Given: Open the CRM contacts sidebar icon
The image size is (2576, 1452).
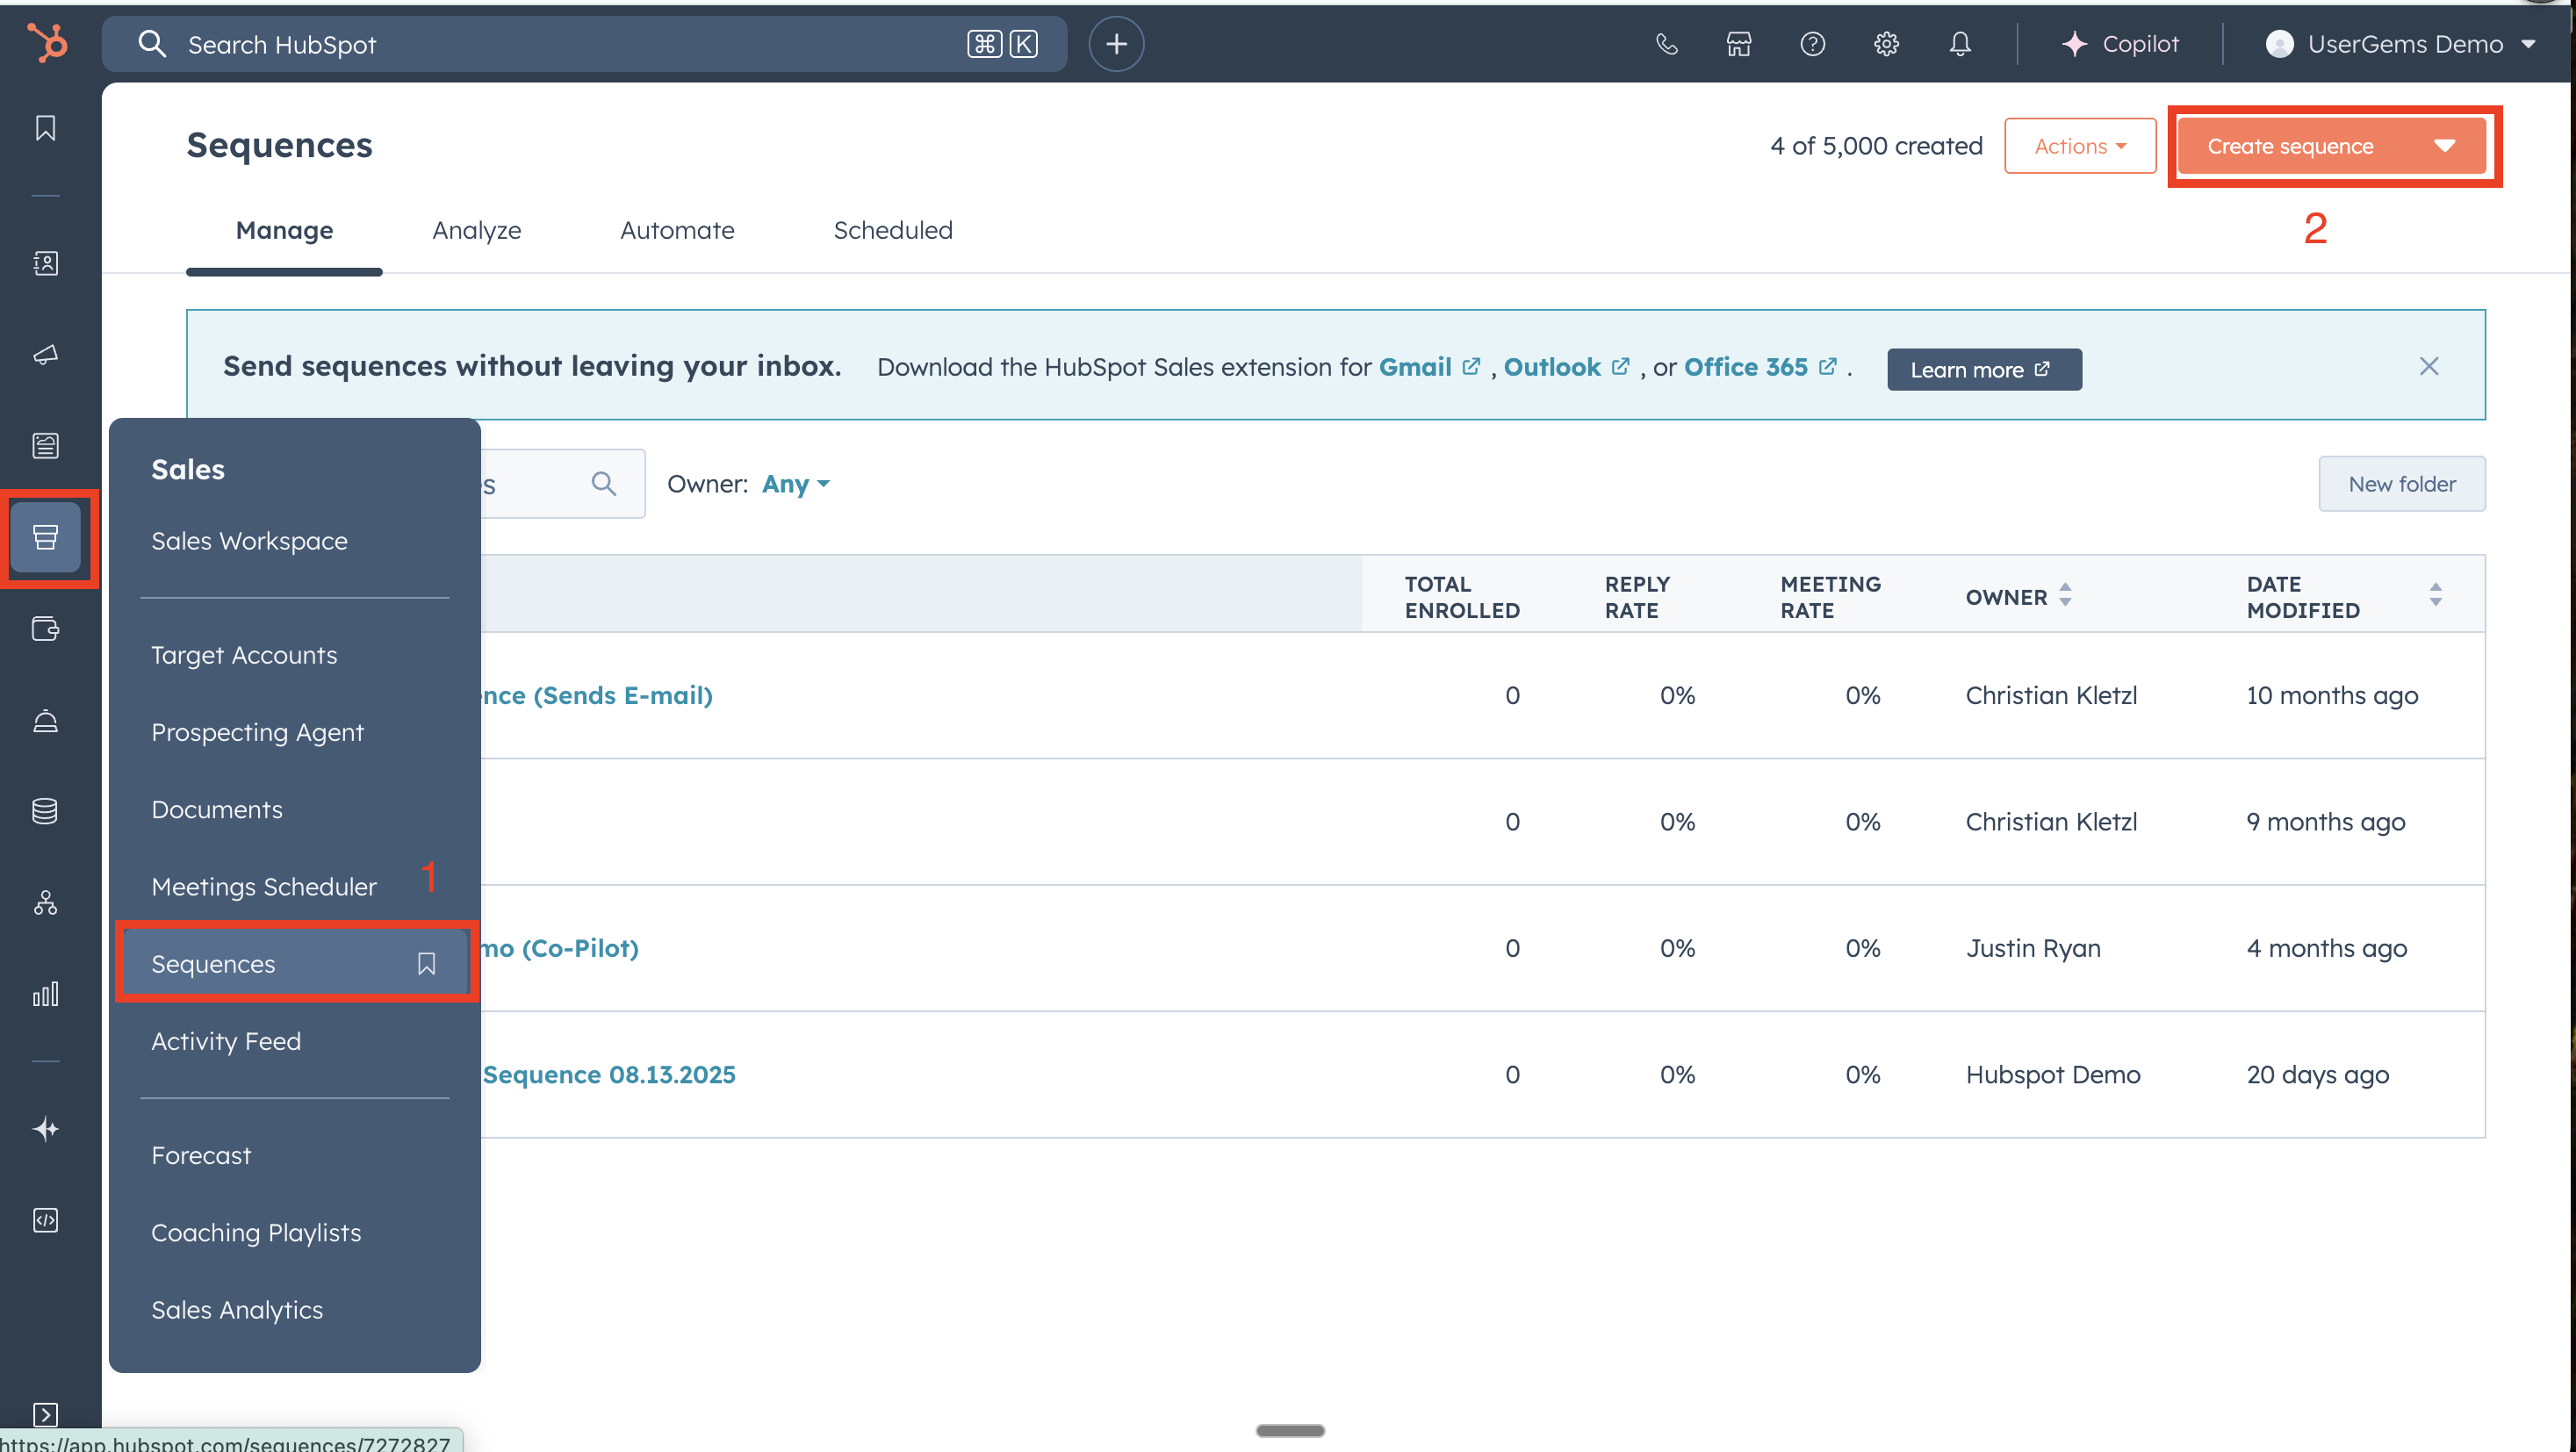Looking at the screenshot, I should click(x=45, y=263).
